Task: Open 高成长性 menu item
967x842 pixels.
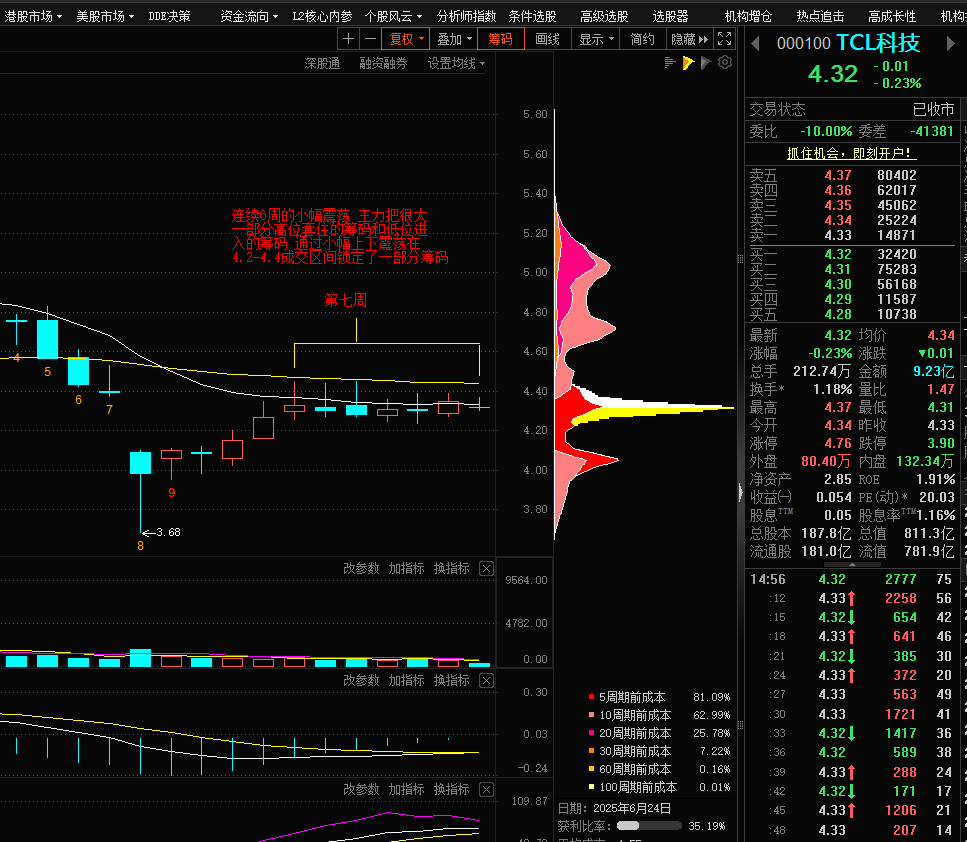Action: coord(892,16)
